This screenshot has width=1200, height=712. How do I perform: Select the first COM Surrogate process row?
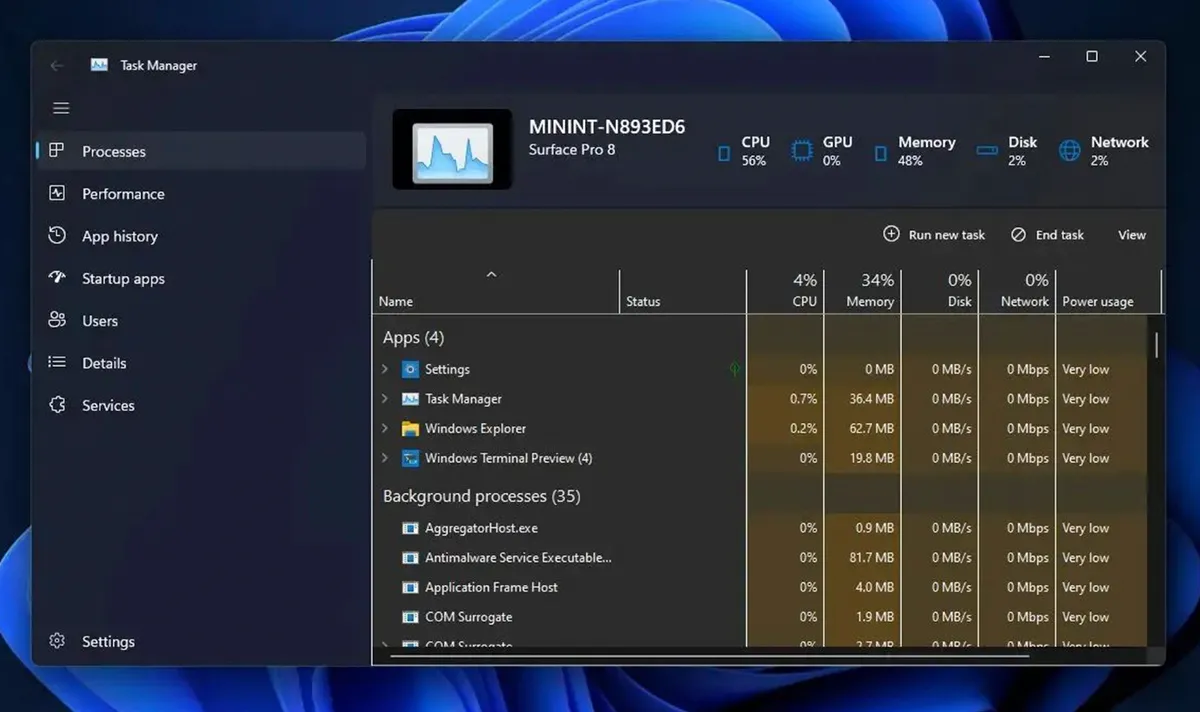pos(760,617)
